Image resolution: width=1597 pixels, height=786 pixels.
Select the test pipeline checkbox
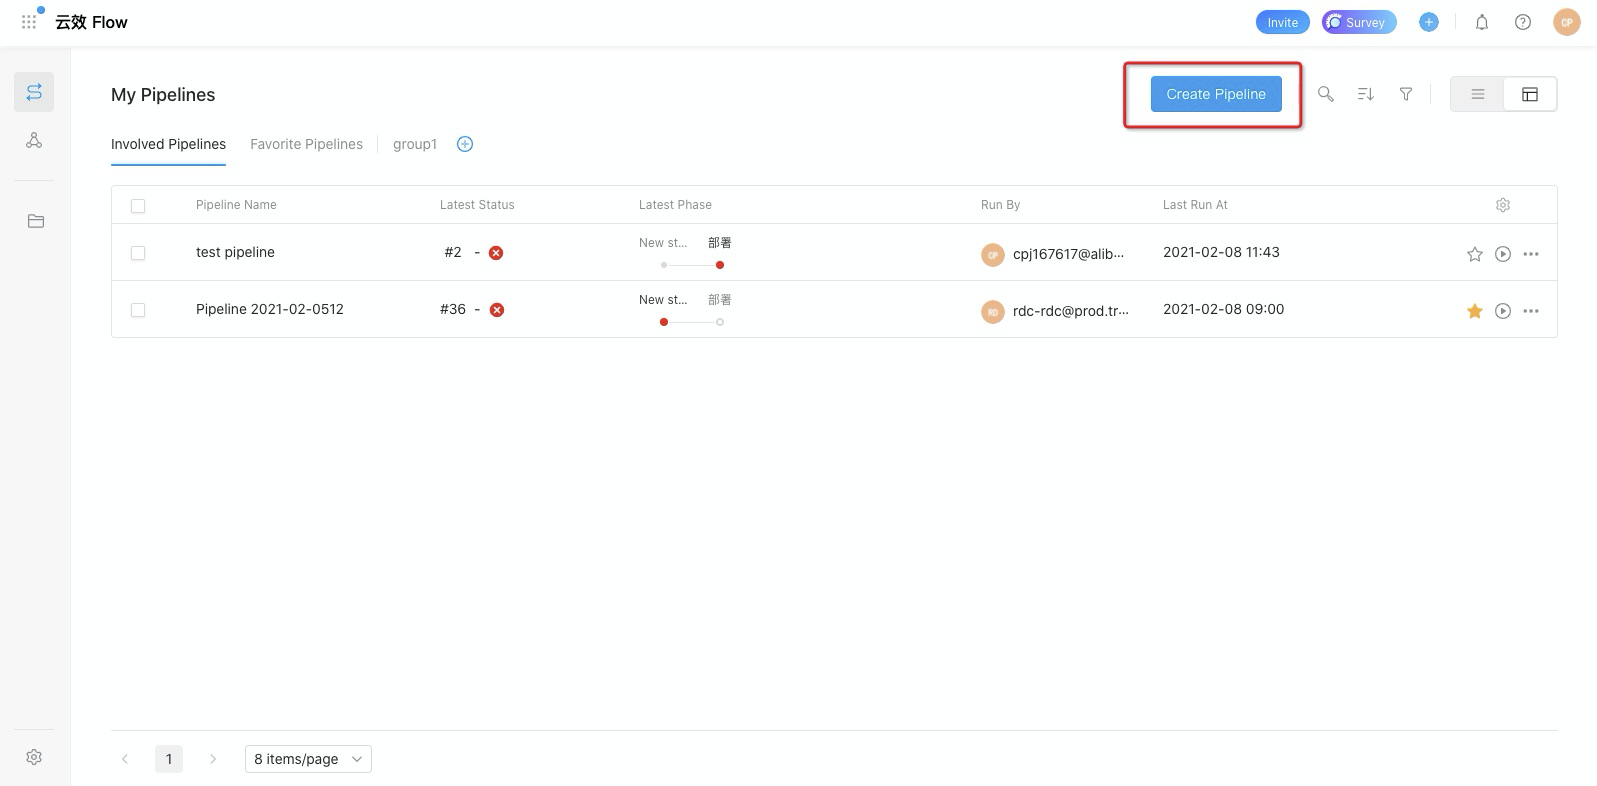(138, 253)
